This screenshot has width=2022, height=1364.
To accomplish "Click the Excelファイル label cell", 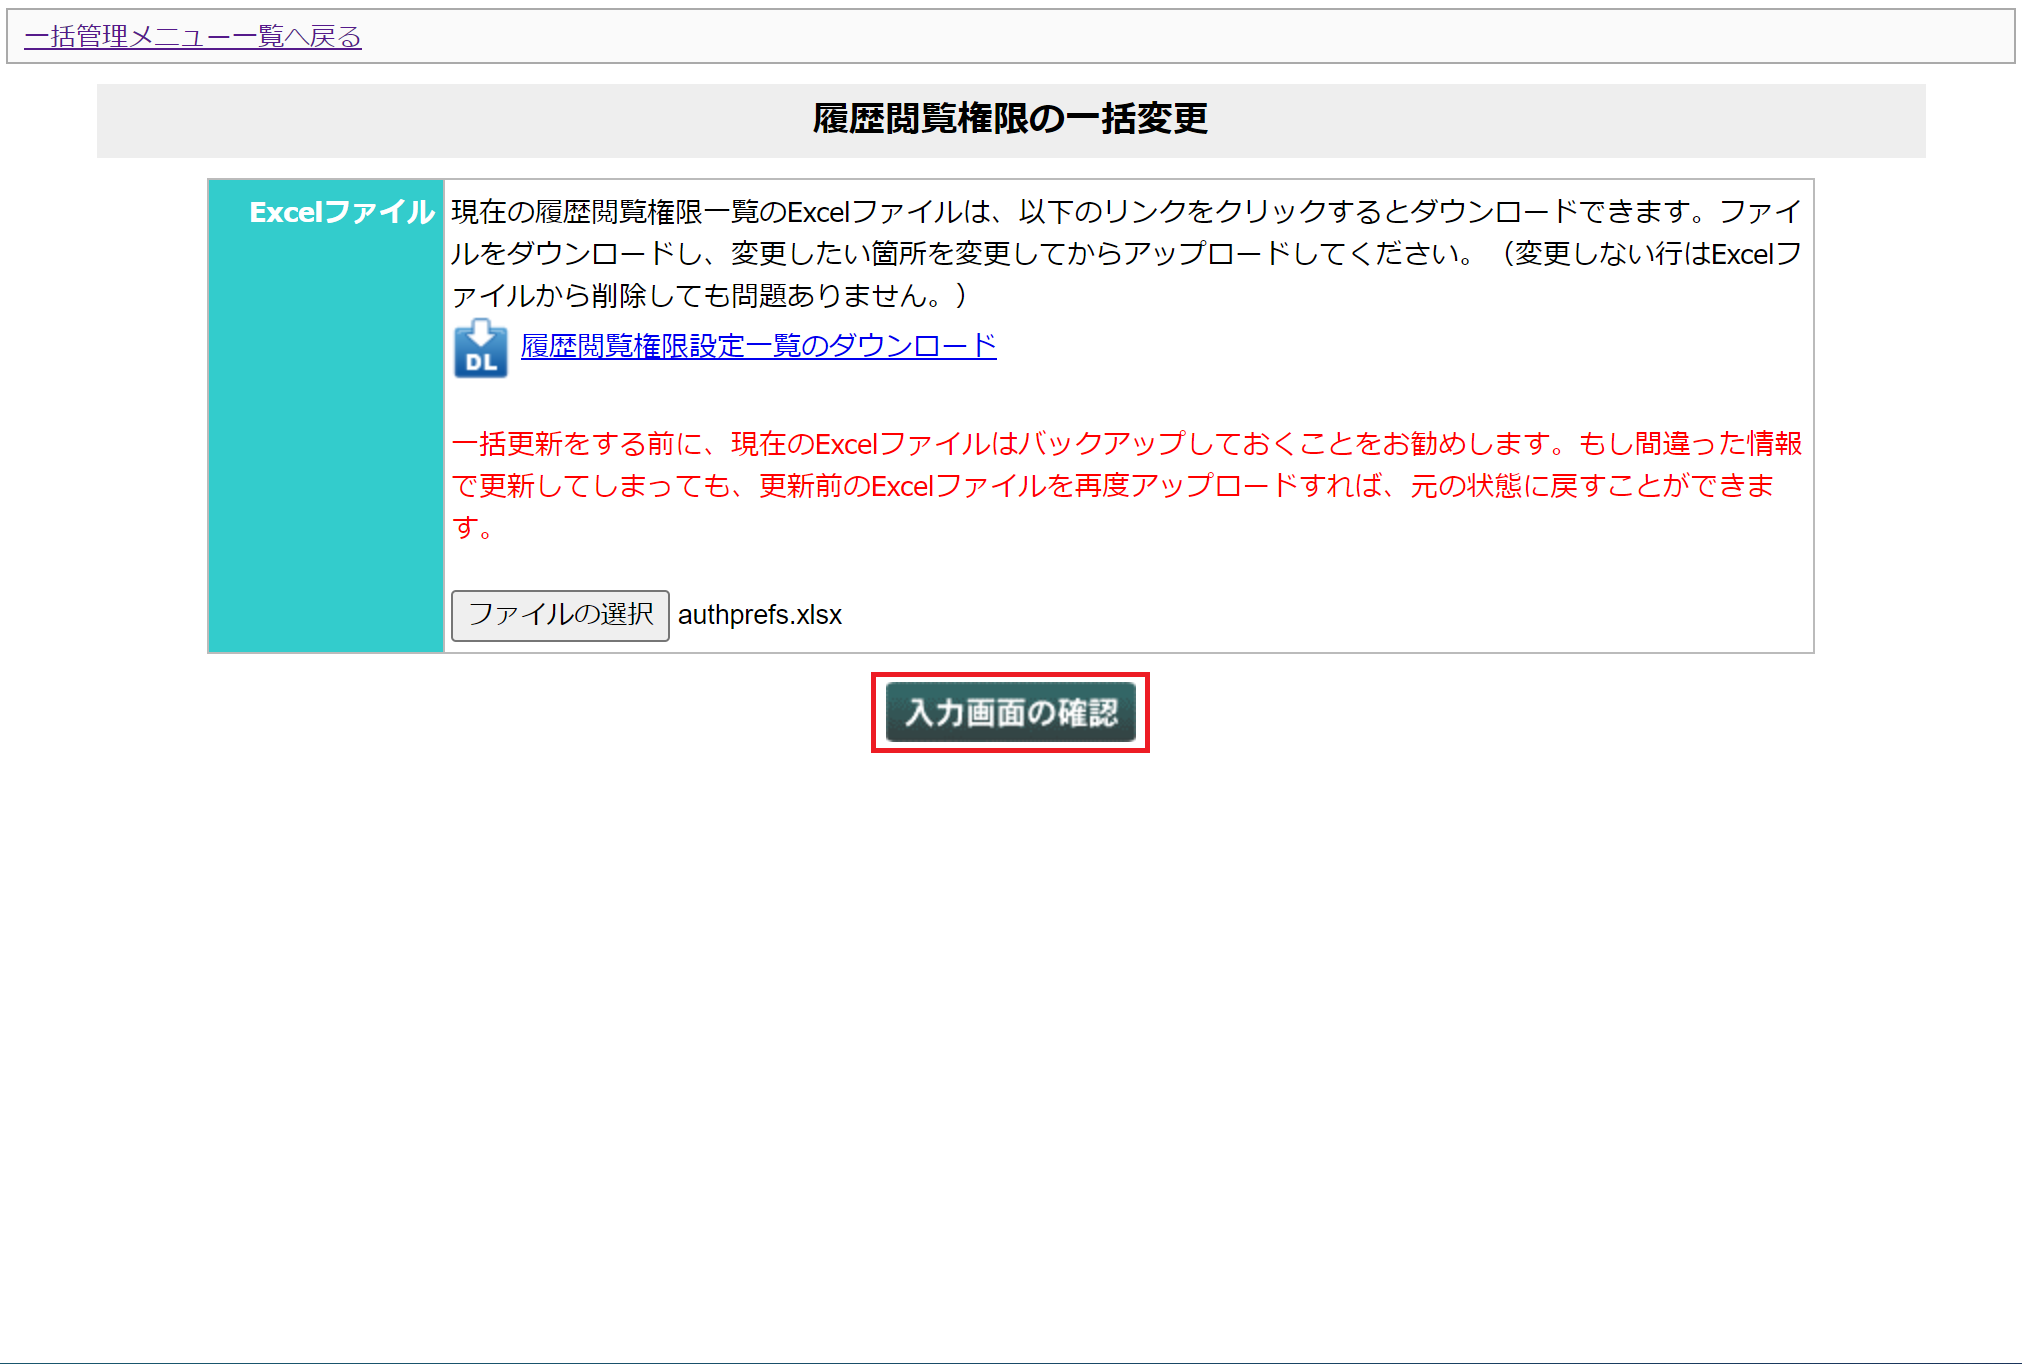I will (326, 416).
